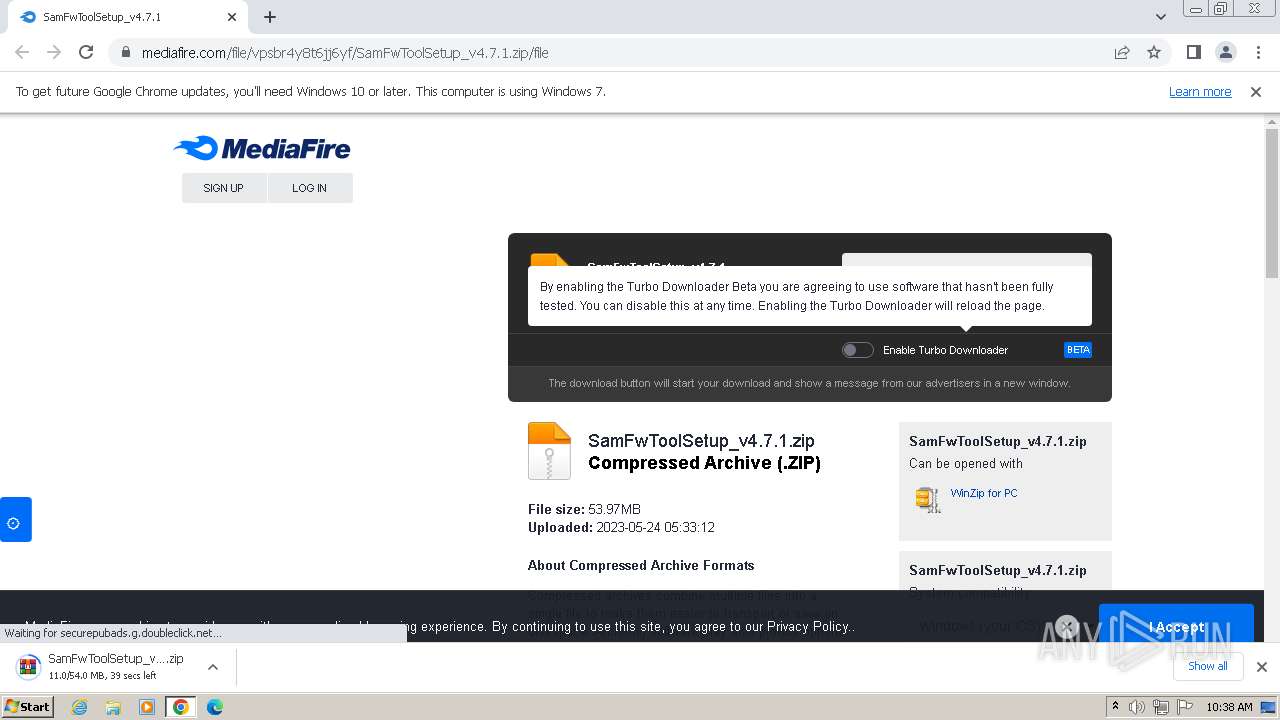Accept cookies with I Accept button
The image size is (1280, 720).
coord(1176,627)
